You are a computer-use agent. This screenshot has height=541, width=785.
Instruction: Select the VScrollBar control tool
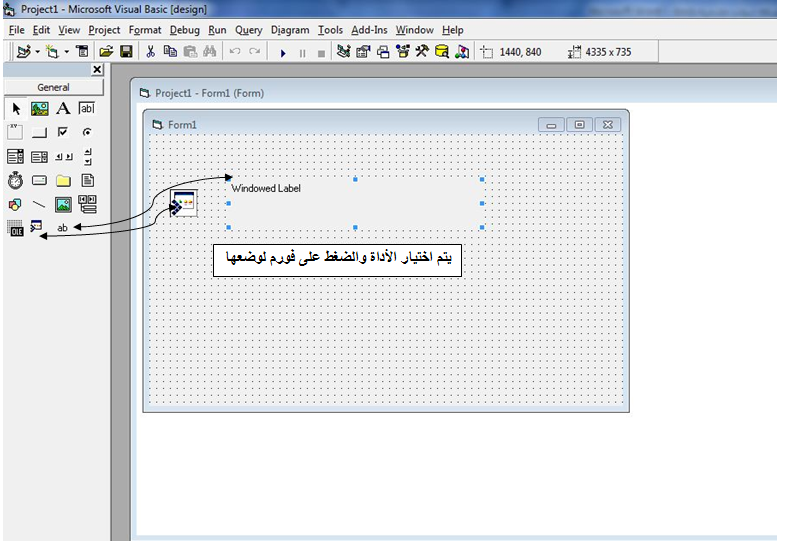[88, 156]
